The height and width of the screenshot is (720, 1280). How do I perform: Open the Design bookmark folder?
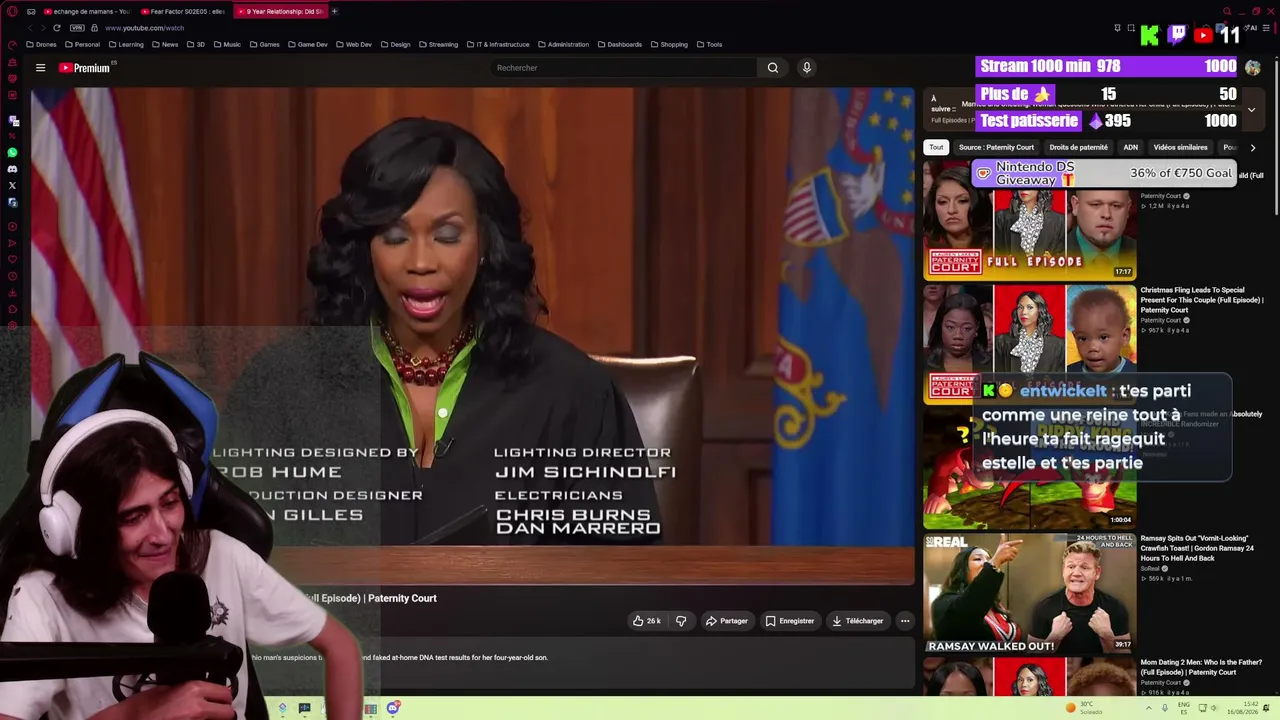tap(395, 44)
